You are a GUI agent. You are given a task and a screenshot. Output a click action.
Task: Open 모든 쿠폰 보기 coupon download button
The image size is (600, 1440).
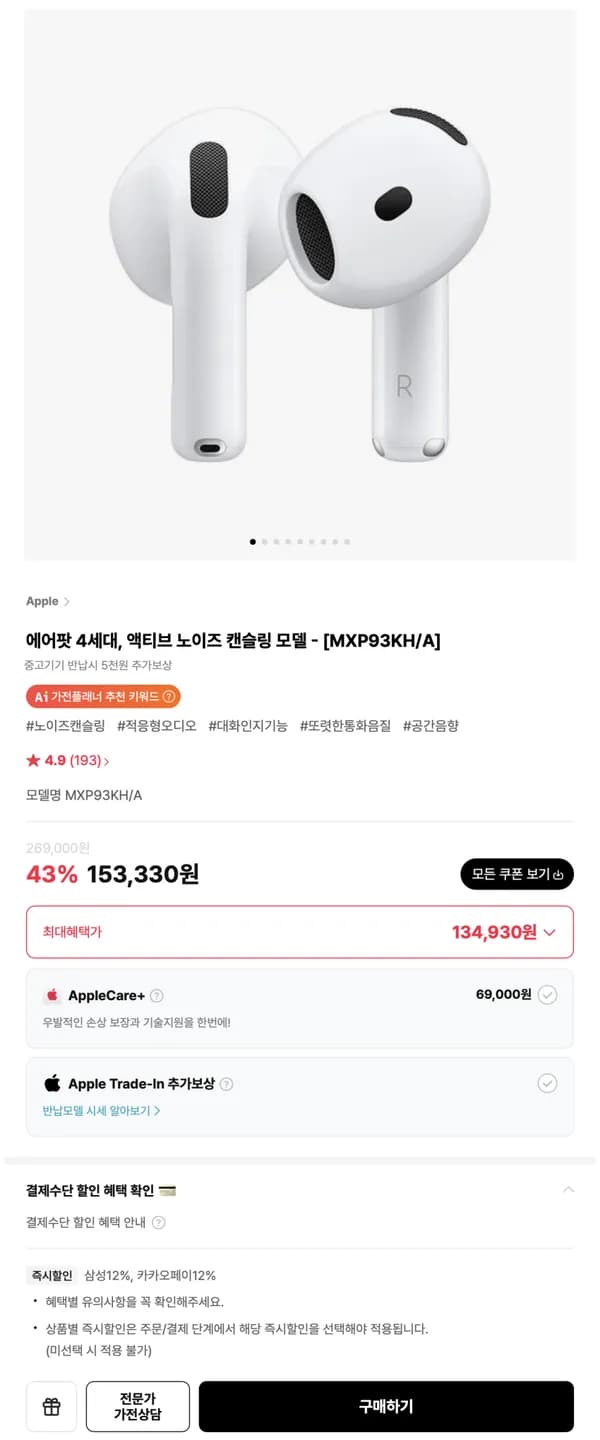click(517, 874)
